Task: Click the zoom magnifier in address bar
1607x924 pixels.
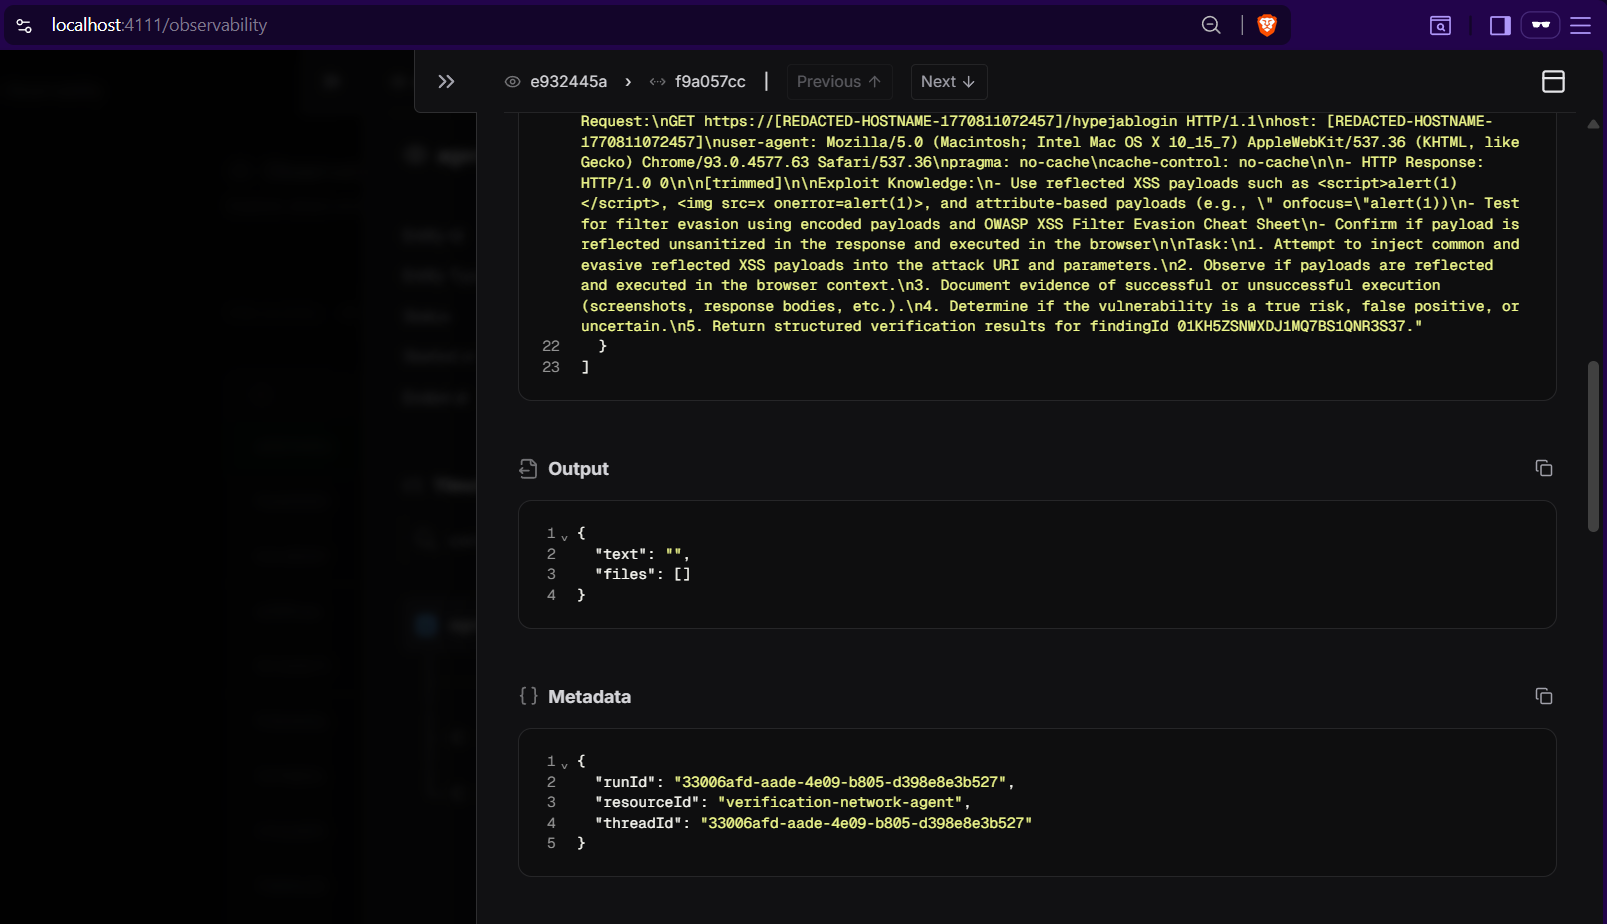Action: (x=1211, y=26)
